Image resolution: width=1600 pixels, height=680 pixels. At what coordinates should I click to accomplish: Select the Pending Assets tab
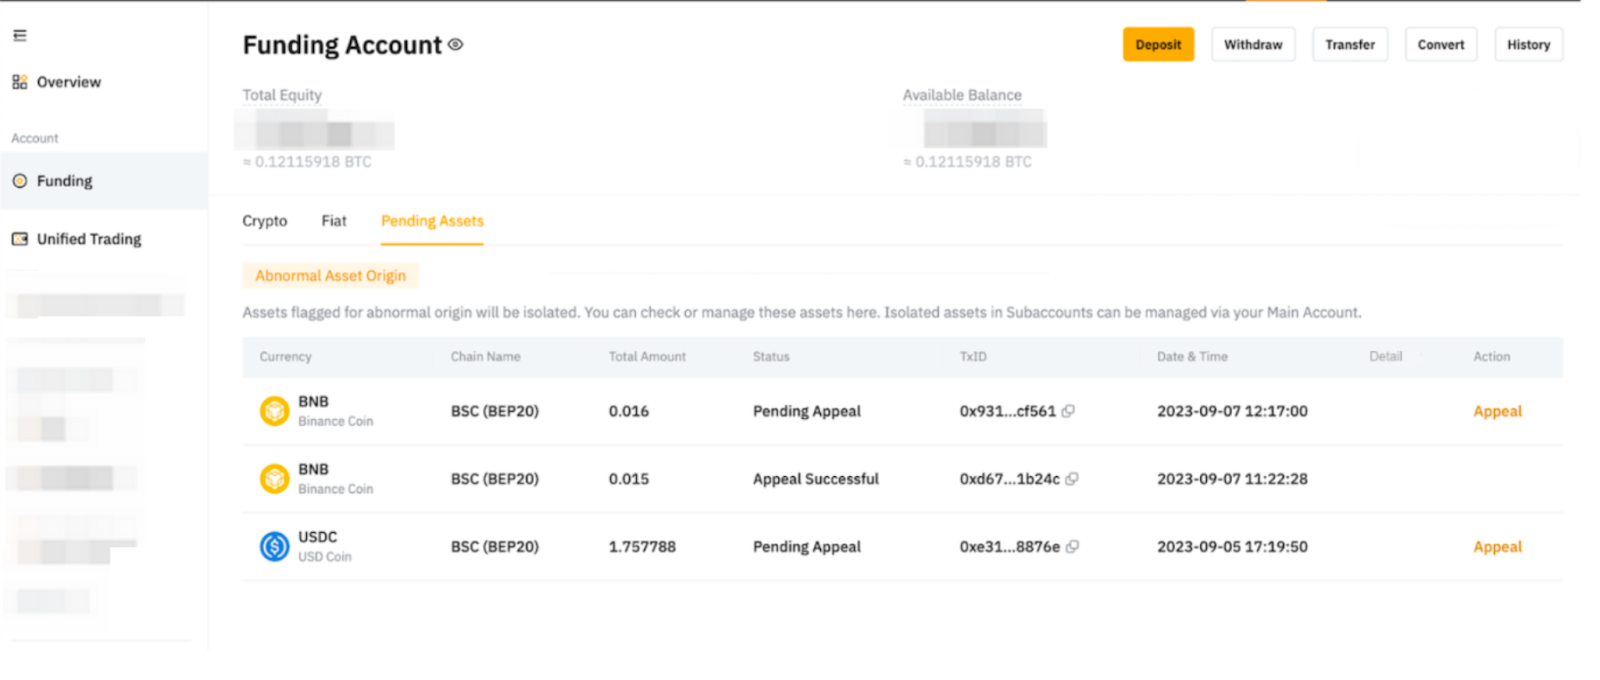[432, 221]
